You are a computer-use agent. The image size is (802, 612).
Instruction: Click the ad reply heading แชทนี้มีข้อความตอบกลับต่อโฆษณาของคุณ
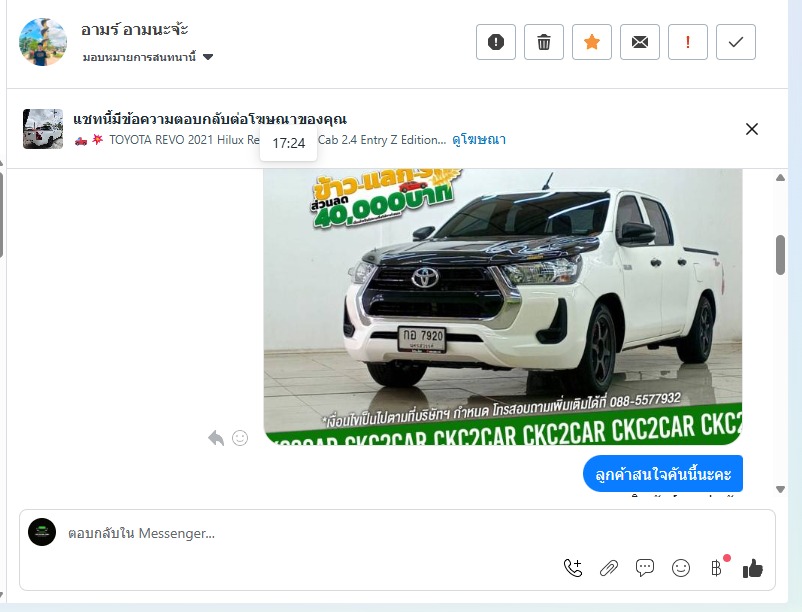tap(210, 119)
